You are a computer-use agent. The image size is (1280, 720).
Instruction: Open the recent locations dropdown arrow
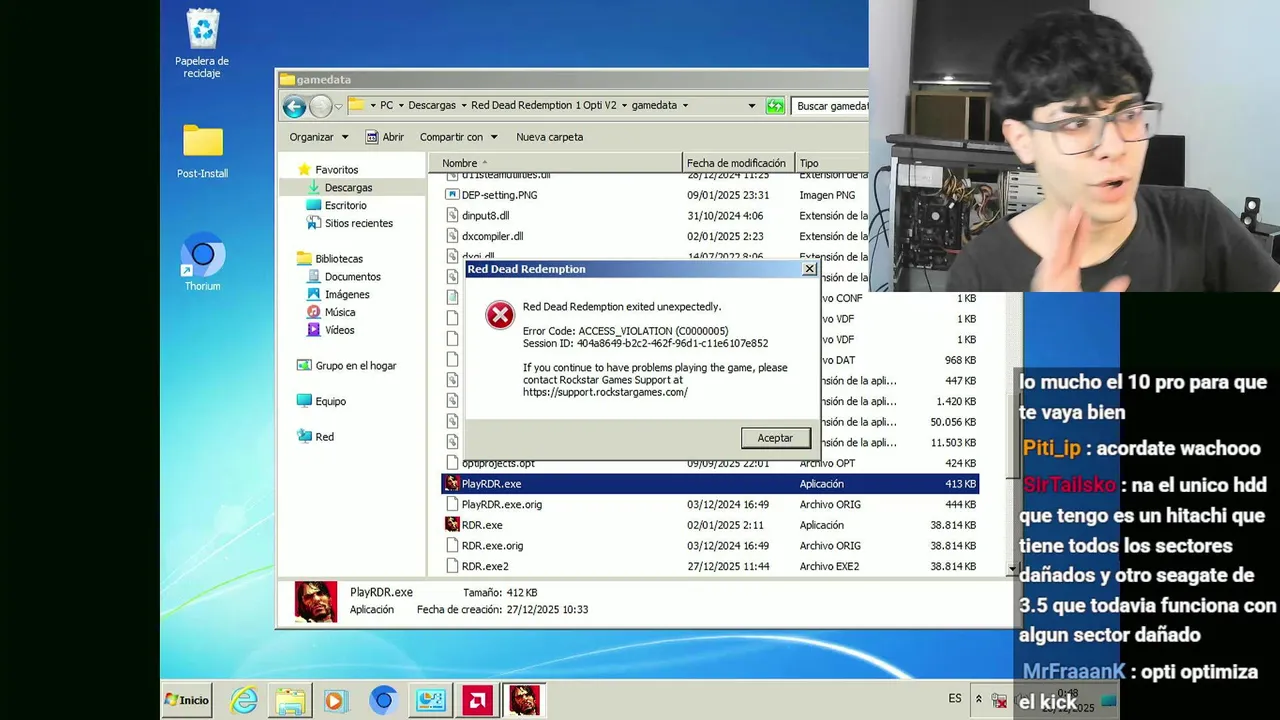pyautogui.click(x=339, y=106)
